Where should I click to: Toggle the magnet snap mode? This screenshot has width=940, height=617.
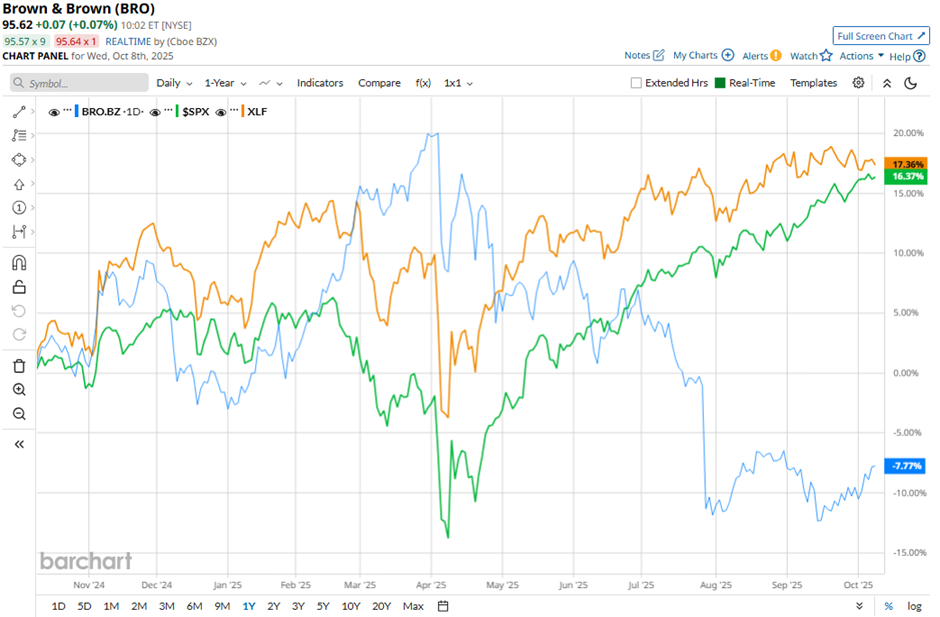[x=19, y=263]
